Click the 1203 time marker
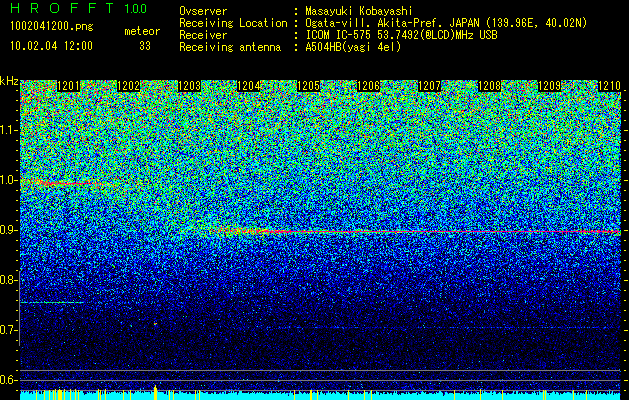 pyautogui.click(x=189, y=86)
